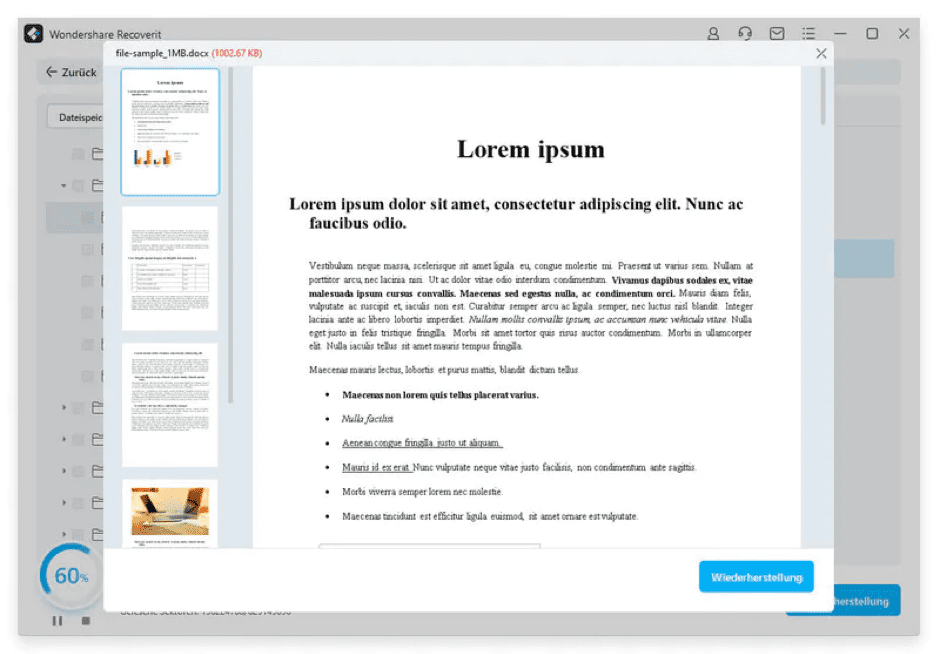Viewport: 939px width, 654px height.
Task: Click Wiederherstellung in the preview dialog
Action: [756, 577]
